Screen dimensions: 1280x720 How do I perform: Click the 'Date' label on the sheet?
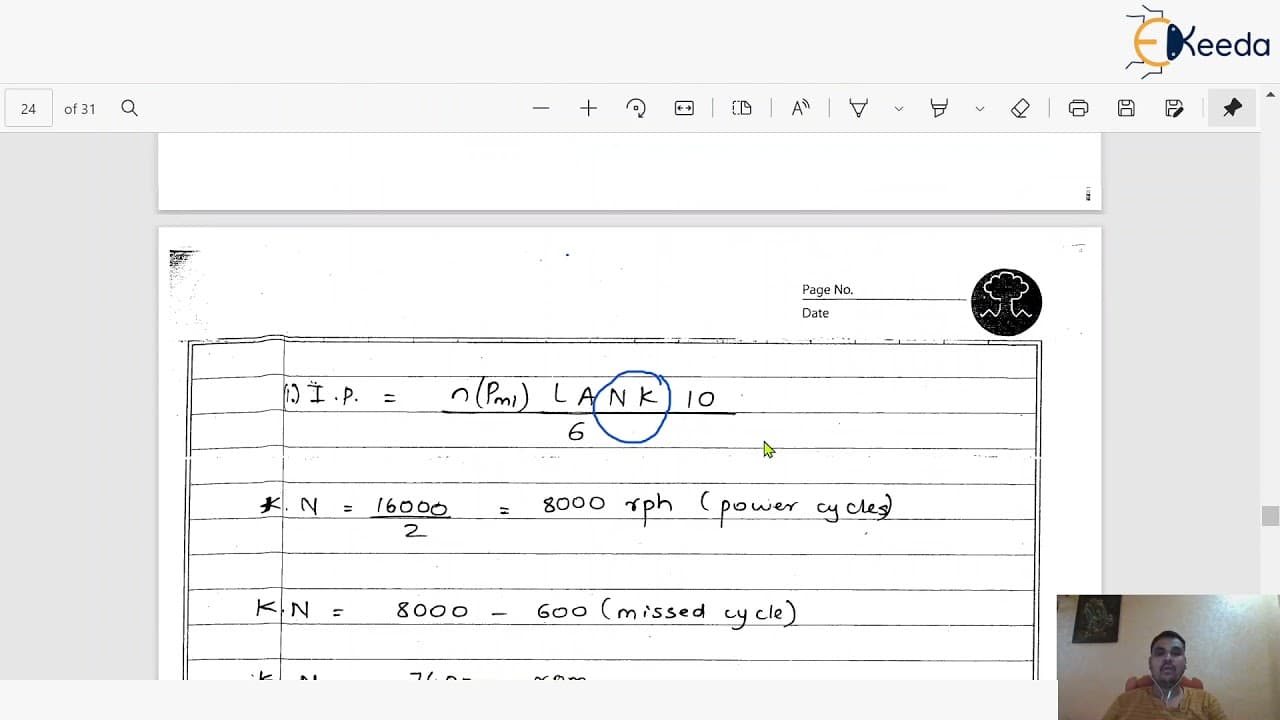click(x=815, y=313)
